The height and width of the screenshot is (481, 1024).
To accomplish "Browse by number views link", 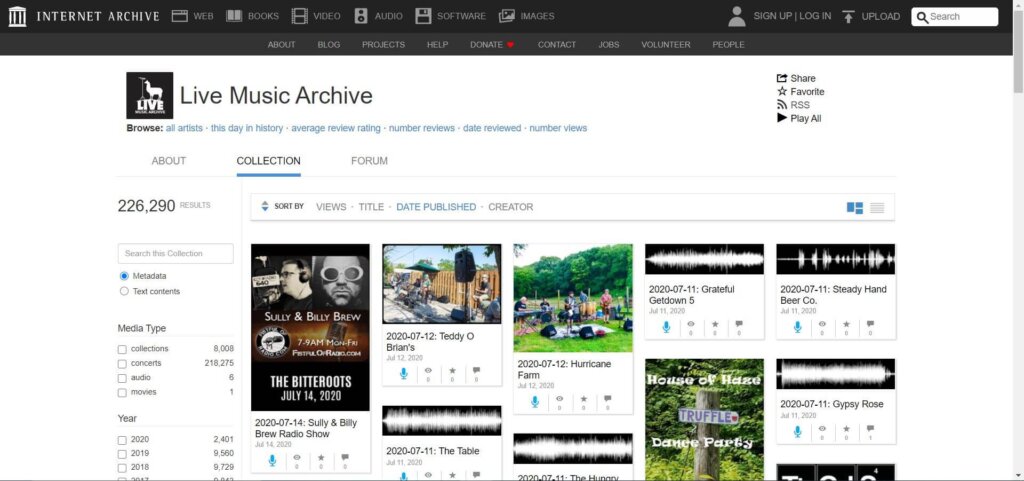I will pos(558,128).
